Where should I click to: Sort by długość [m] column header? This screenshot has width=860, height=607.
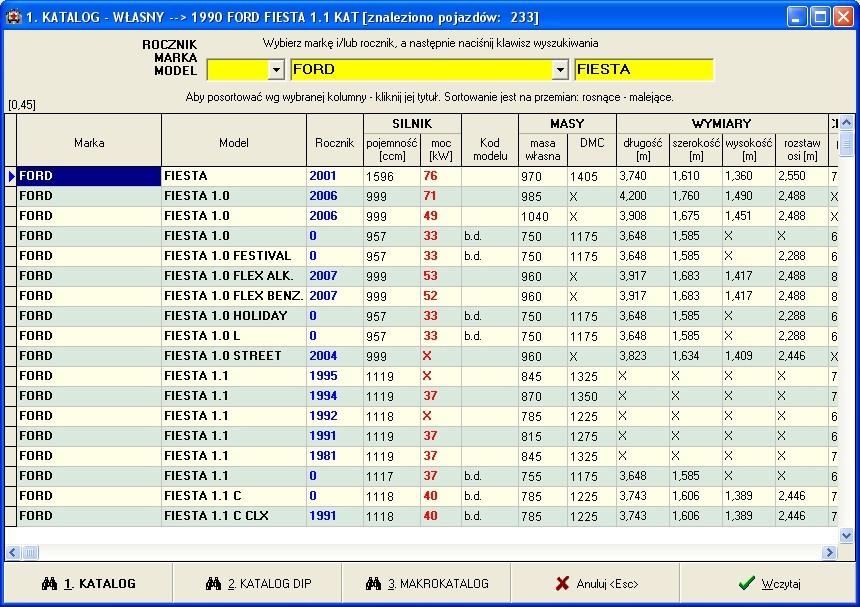pos(643,149)
